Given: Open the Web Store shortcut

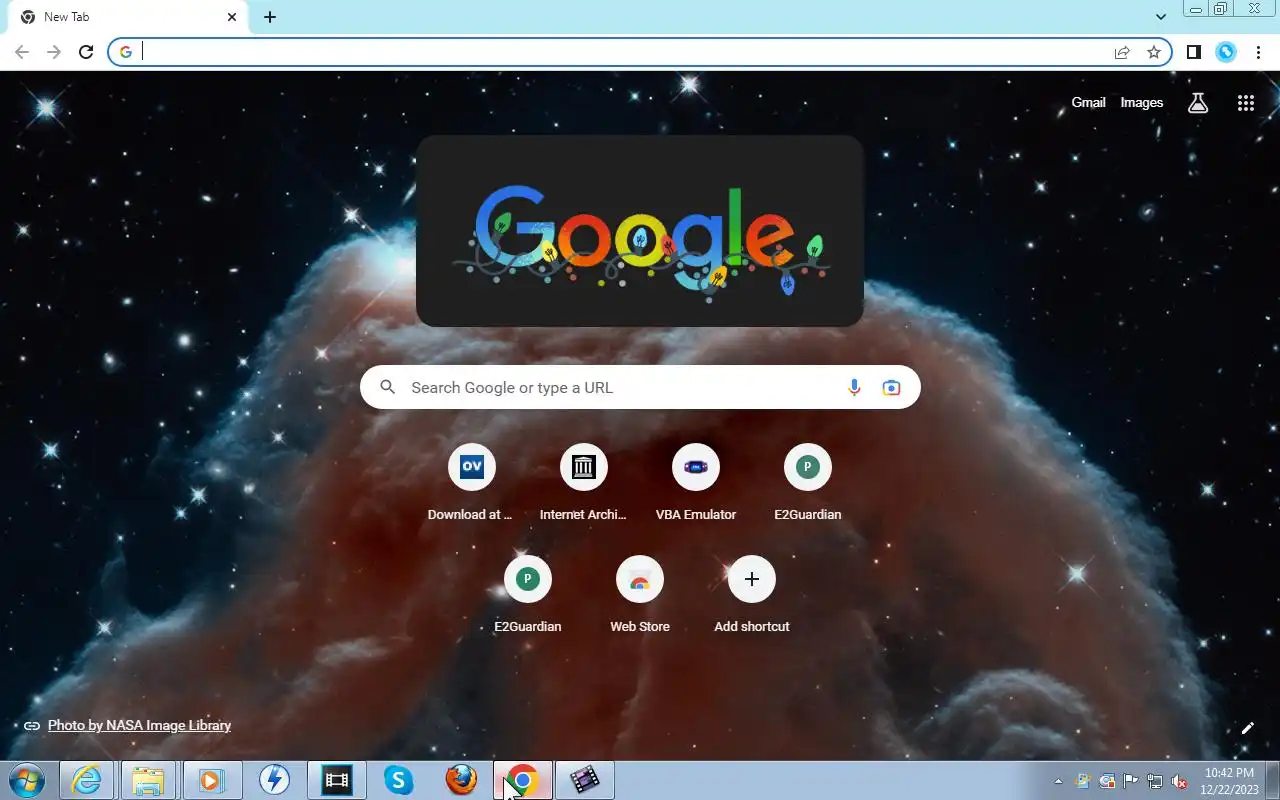Looking at the screenshot, I should pos(640,595).
